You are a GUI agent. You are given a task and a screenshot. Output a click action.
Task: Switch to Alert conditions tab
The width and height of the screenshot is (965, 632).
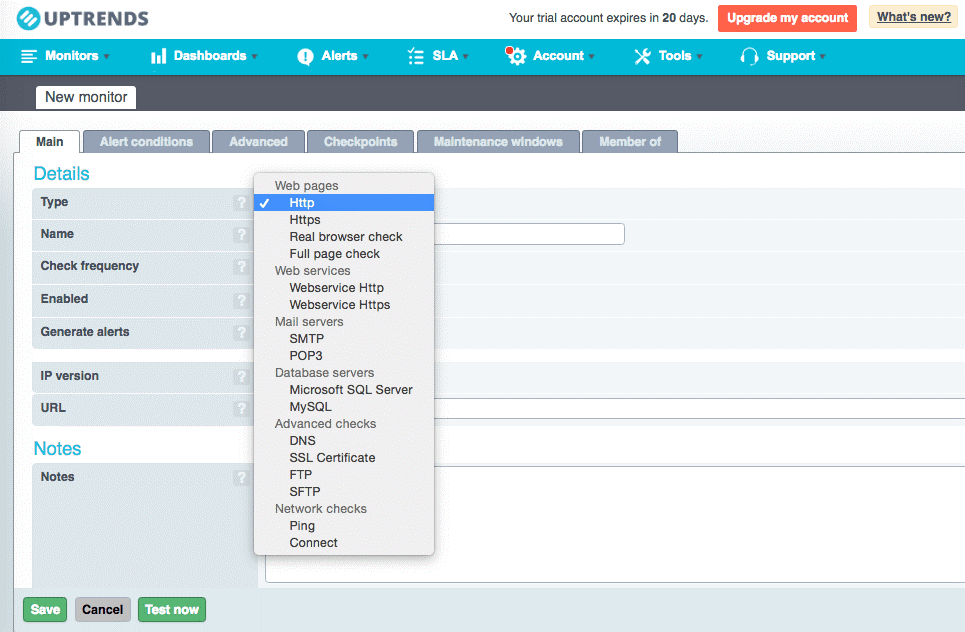(x=146, y=142)
